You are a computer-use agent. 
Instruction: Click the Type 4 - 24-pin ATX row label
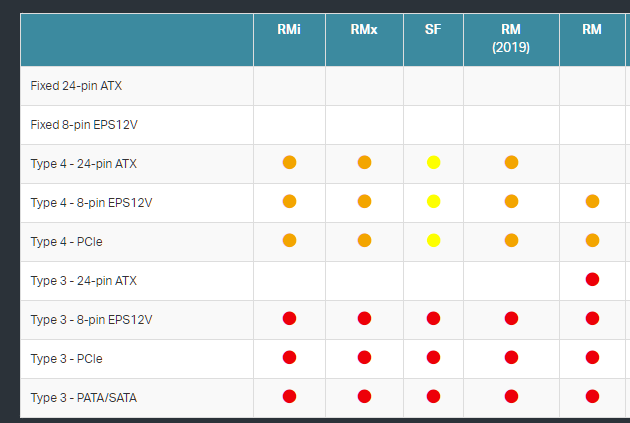tap(84, 163)
